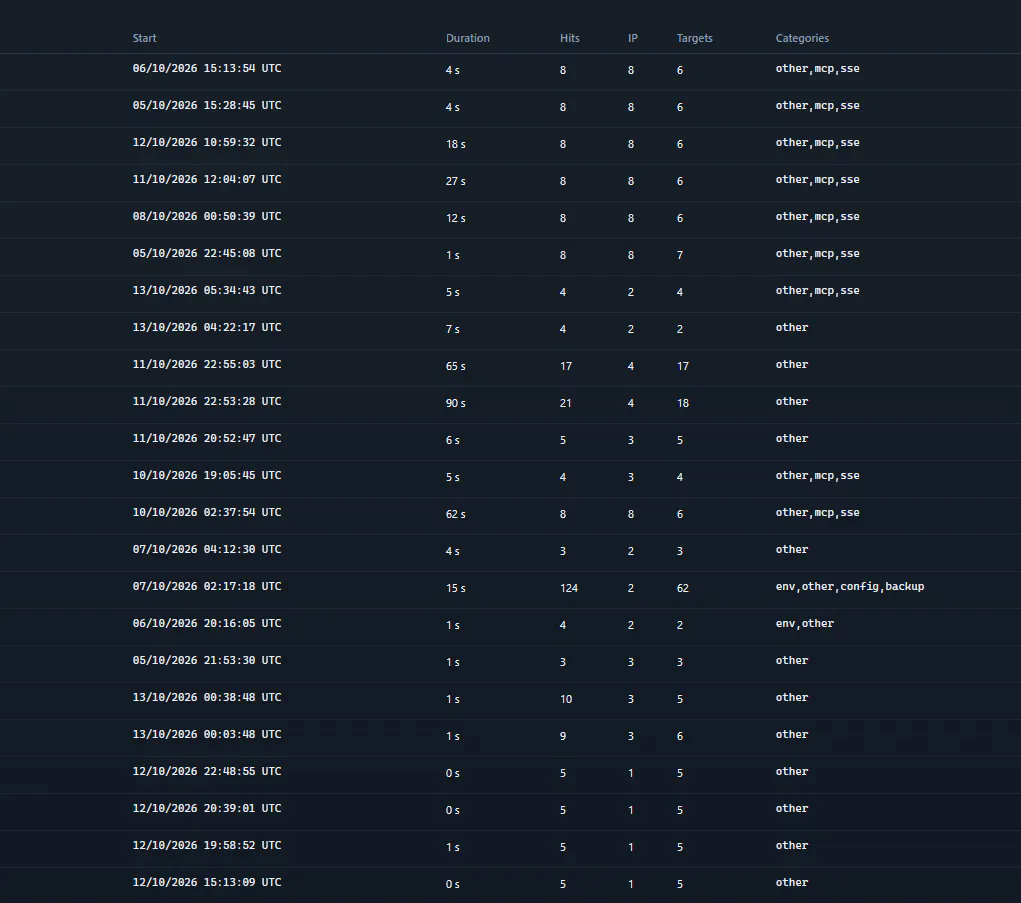The image size is (1021, 903).
Task: Click the 0 s duration in 12/10/2026 22:48:55 row
Action: coord(453,773)
